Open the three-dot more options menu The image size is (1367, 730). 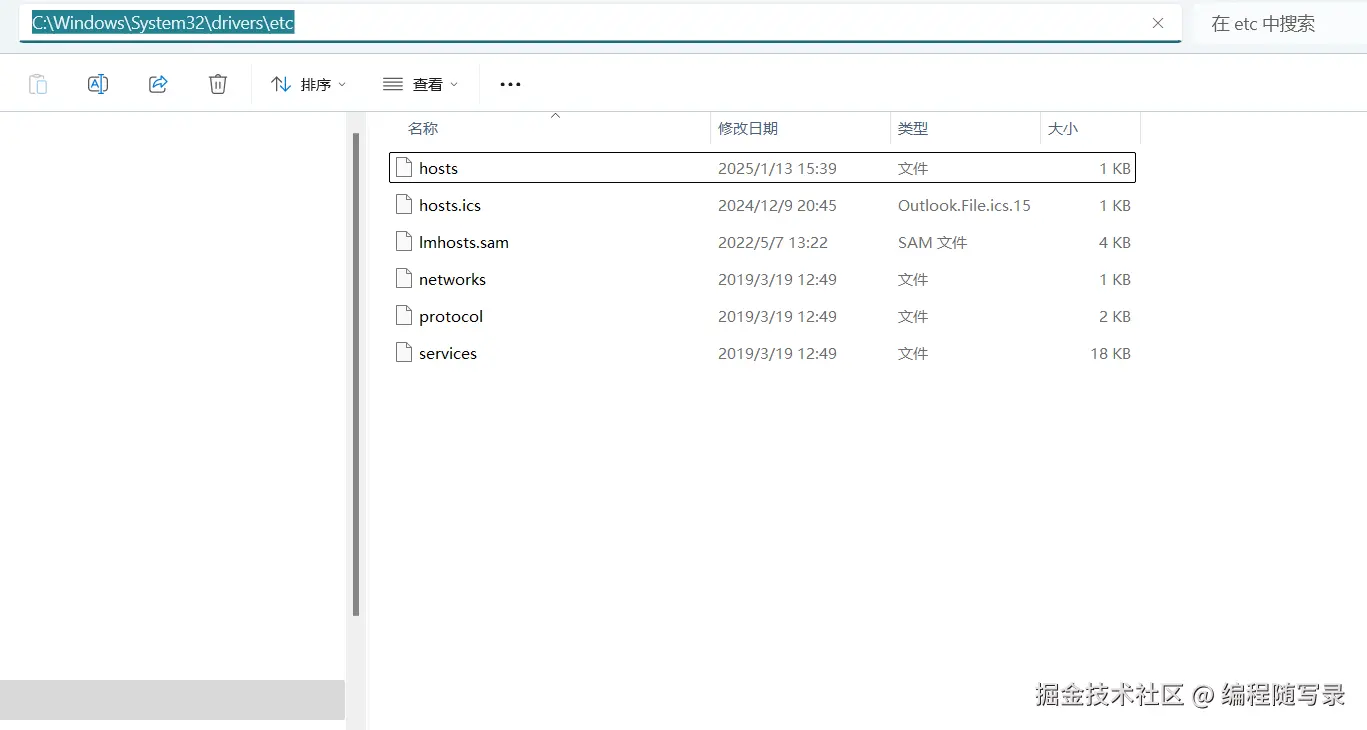[510, 84]
